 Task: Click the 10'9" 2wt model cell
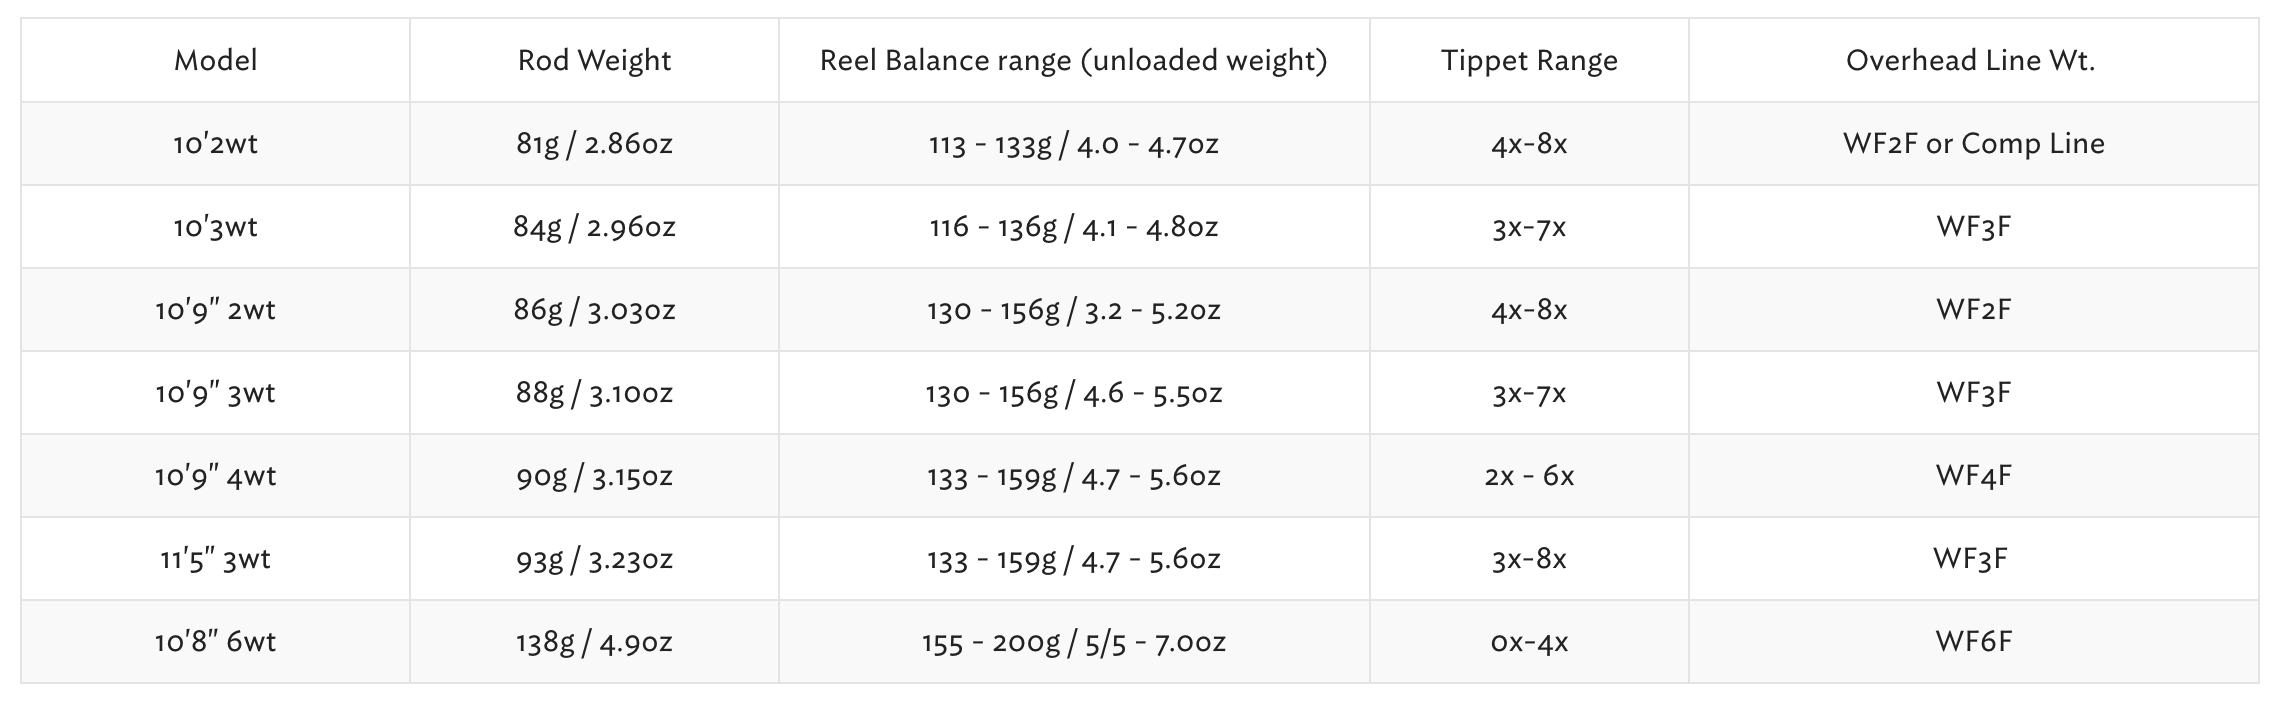click(x=215, y=310)
